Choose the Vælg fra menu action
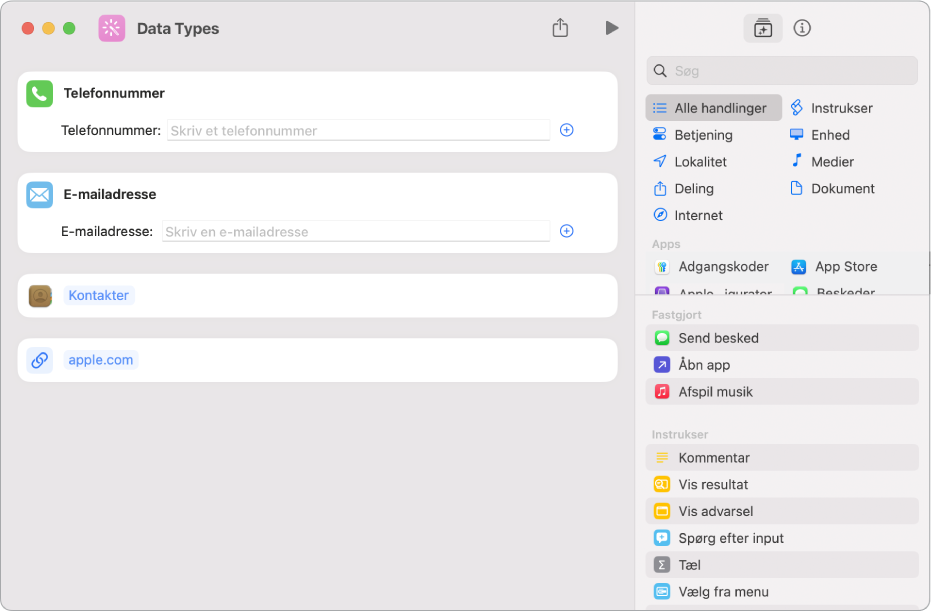The image size is (931, 612). [x=782, y=591]
